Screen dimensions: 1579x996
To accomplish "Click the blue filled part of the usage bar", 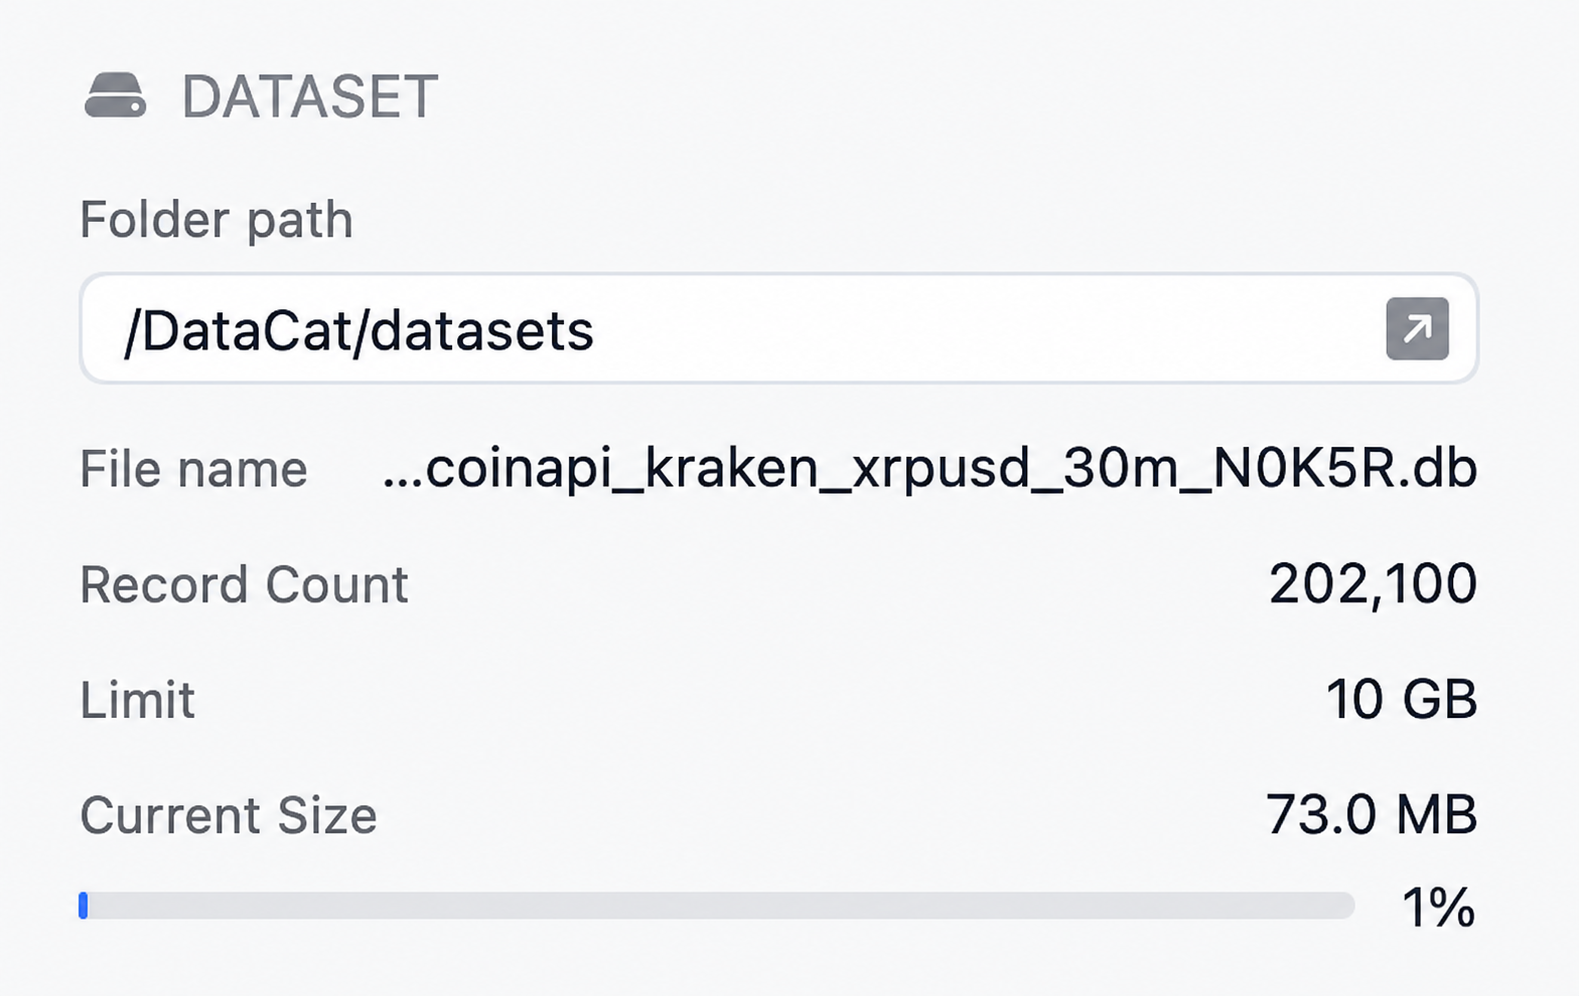I will [84, 905].
